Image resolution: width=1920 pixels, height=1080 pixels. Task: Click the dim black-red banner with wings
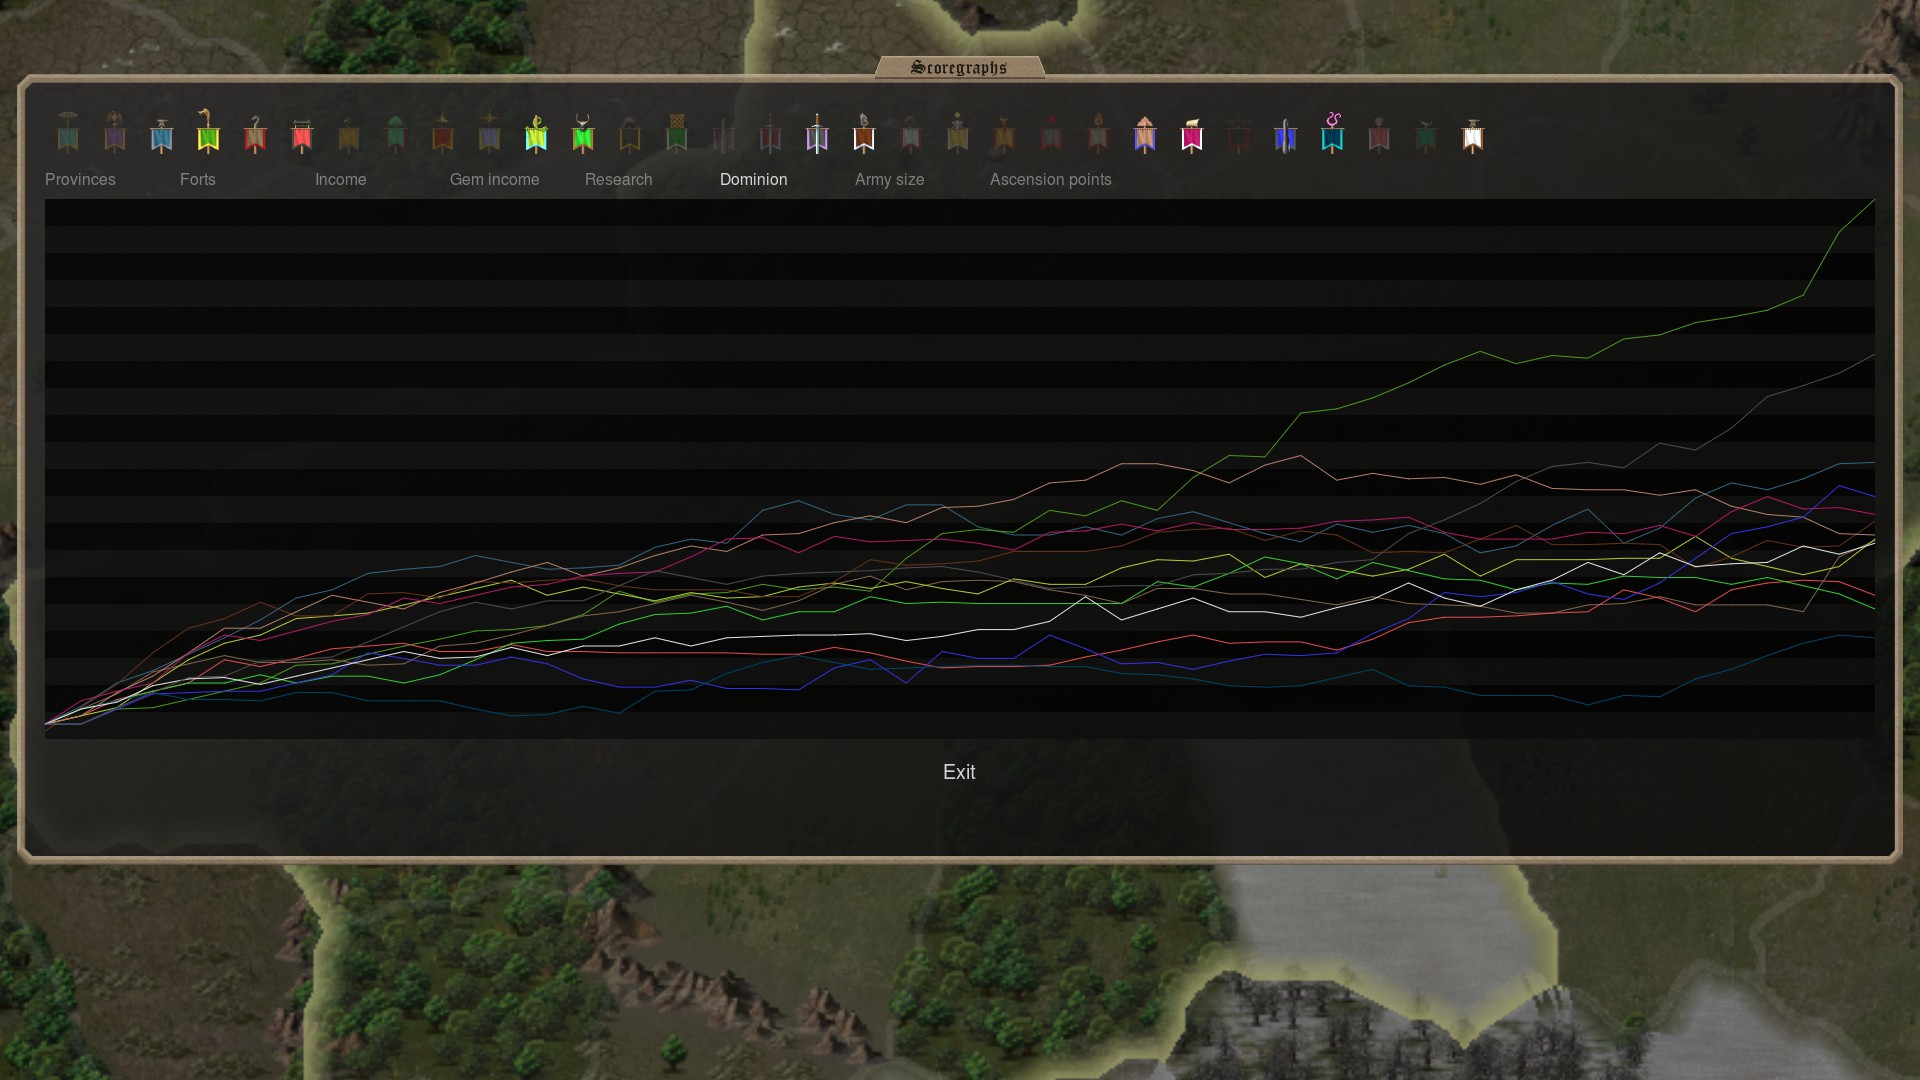tap(1239, 134)
